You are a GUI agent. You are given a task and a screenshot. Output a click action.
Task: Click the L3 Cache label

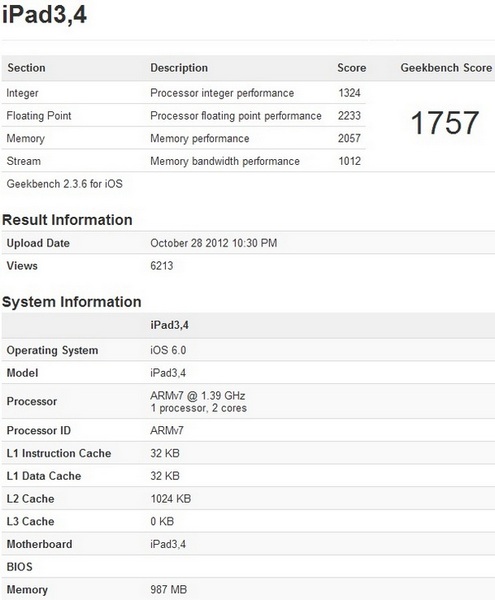point(31,521)
